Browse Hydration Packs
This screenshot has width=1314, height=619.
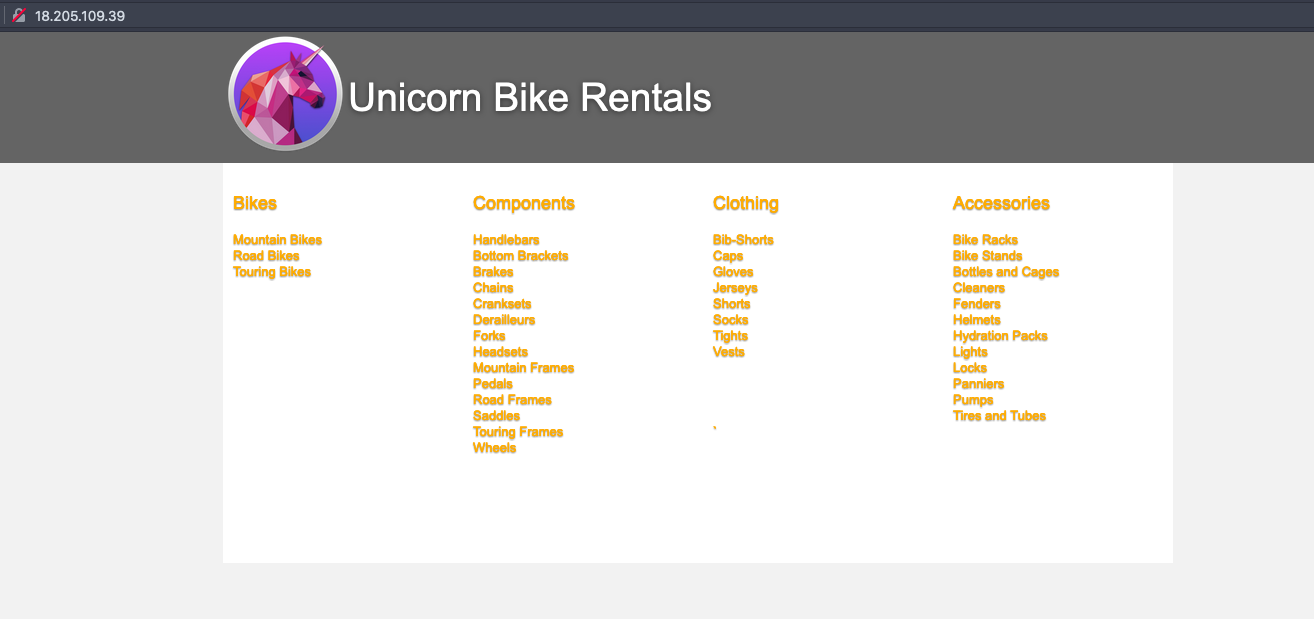click(1000, 336)
